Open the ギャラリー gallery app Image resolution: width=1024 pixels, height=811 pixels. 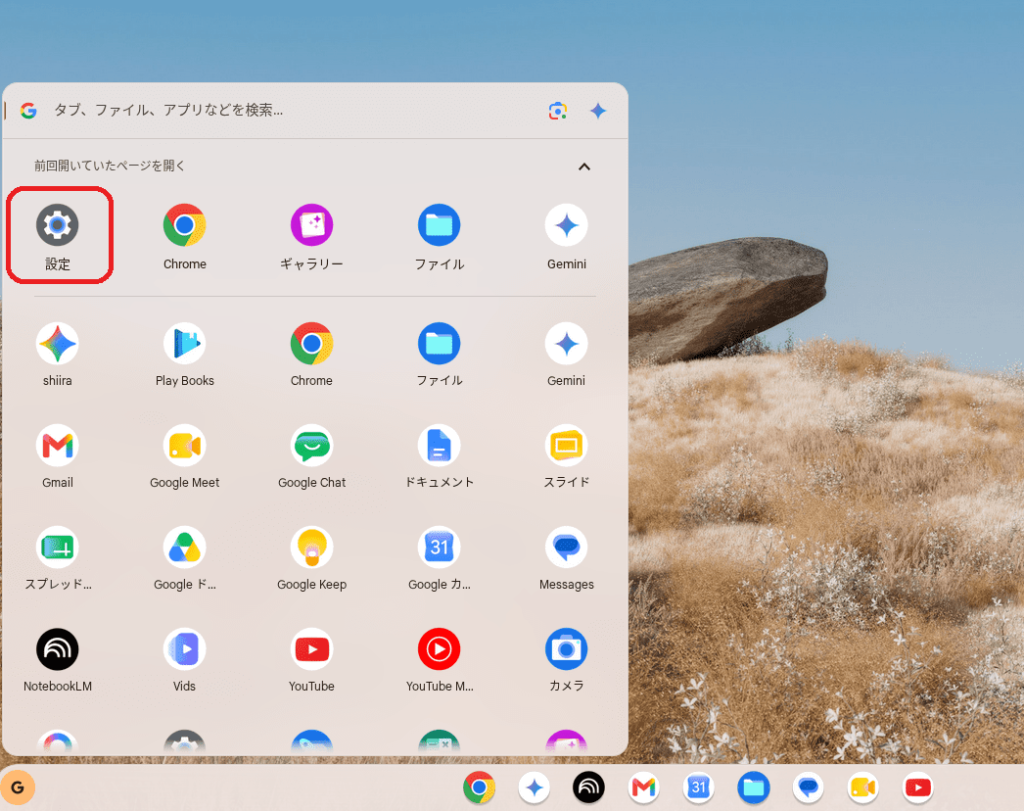click(x=312, y=236)
